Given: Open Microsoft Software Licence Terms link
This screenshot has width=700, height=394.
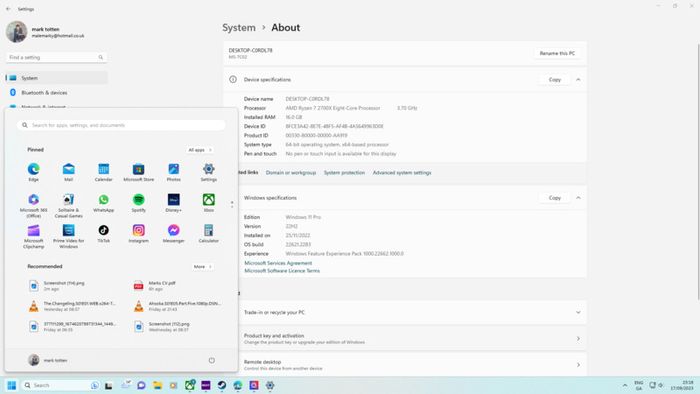Looking at the screenshot, I should click(282, 271).
